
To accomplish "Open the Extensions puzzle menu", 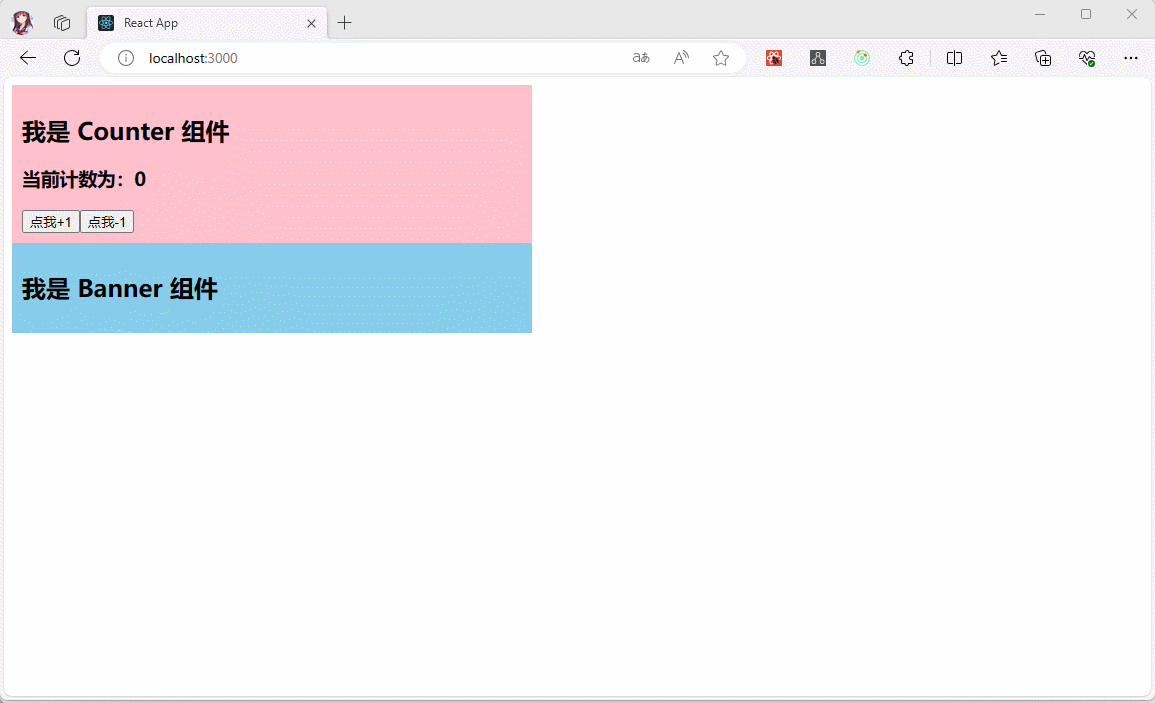I will (x=906, y=58).
